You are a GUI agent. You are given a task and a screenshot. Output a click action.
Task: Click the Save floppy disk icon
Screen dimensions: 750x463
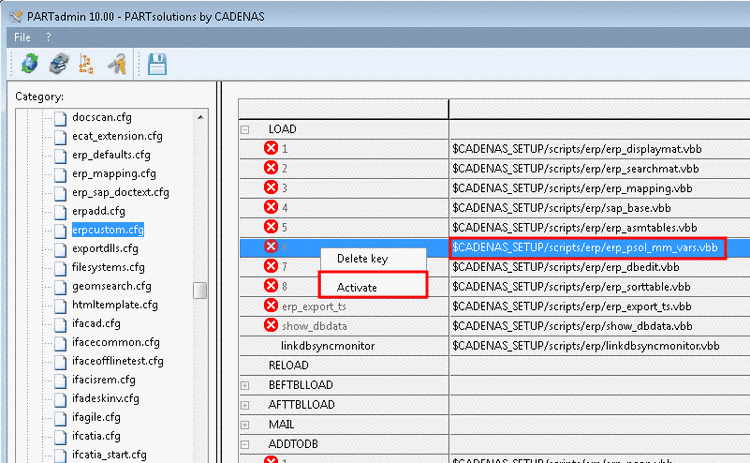click(x=157, y=64)
